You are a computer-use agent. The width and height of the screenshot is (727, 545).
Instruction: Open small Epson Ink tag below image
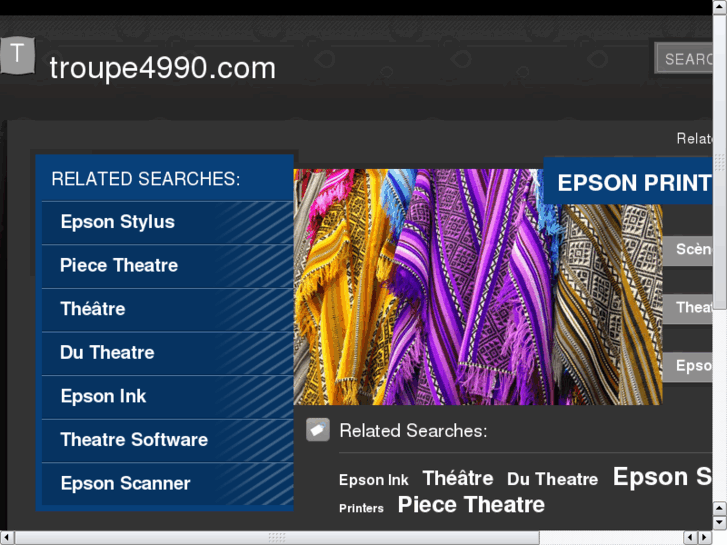[x=374, y=480]
